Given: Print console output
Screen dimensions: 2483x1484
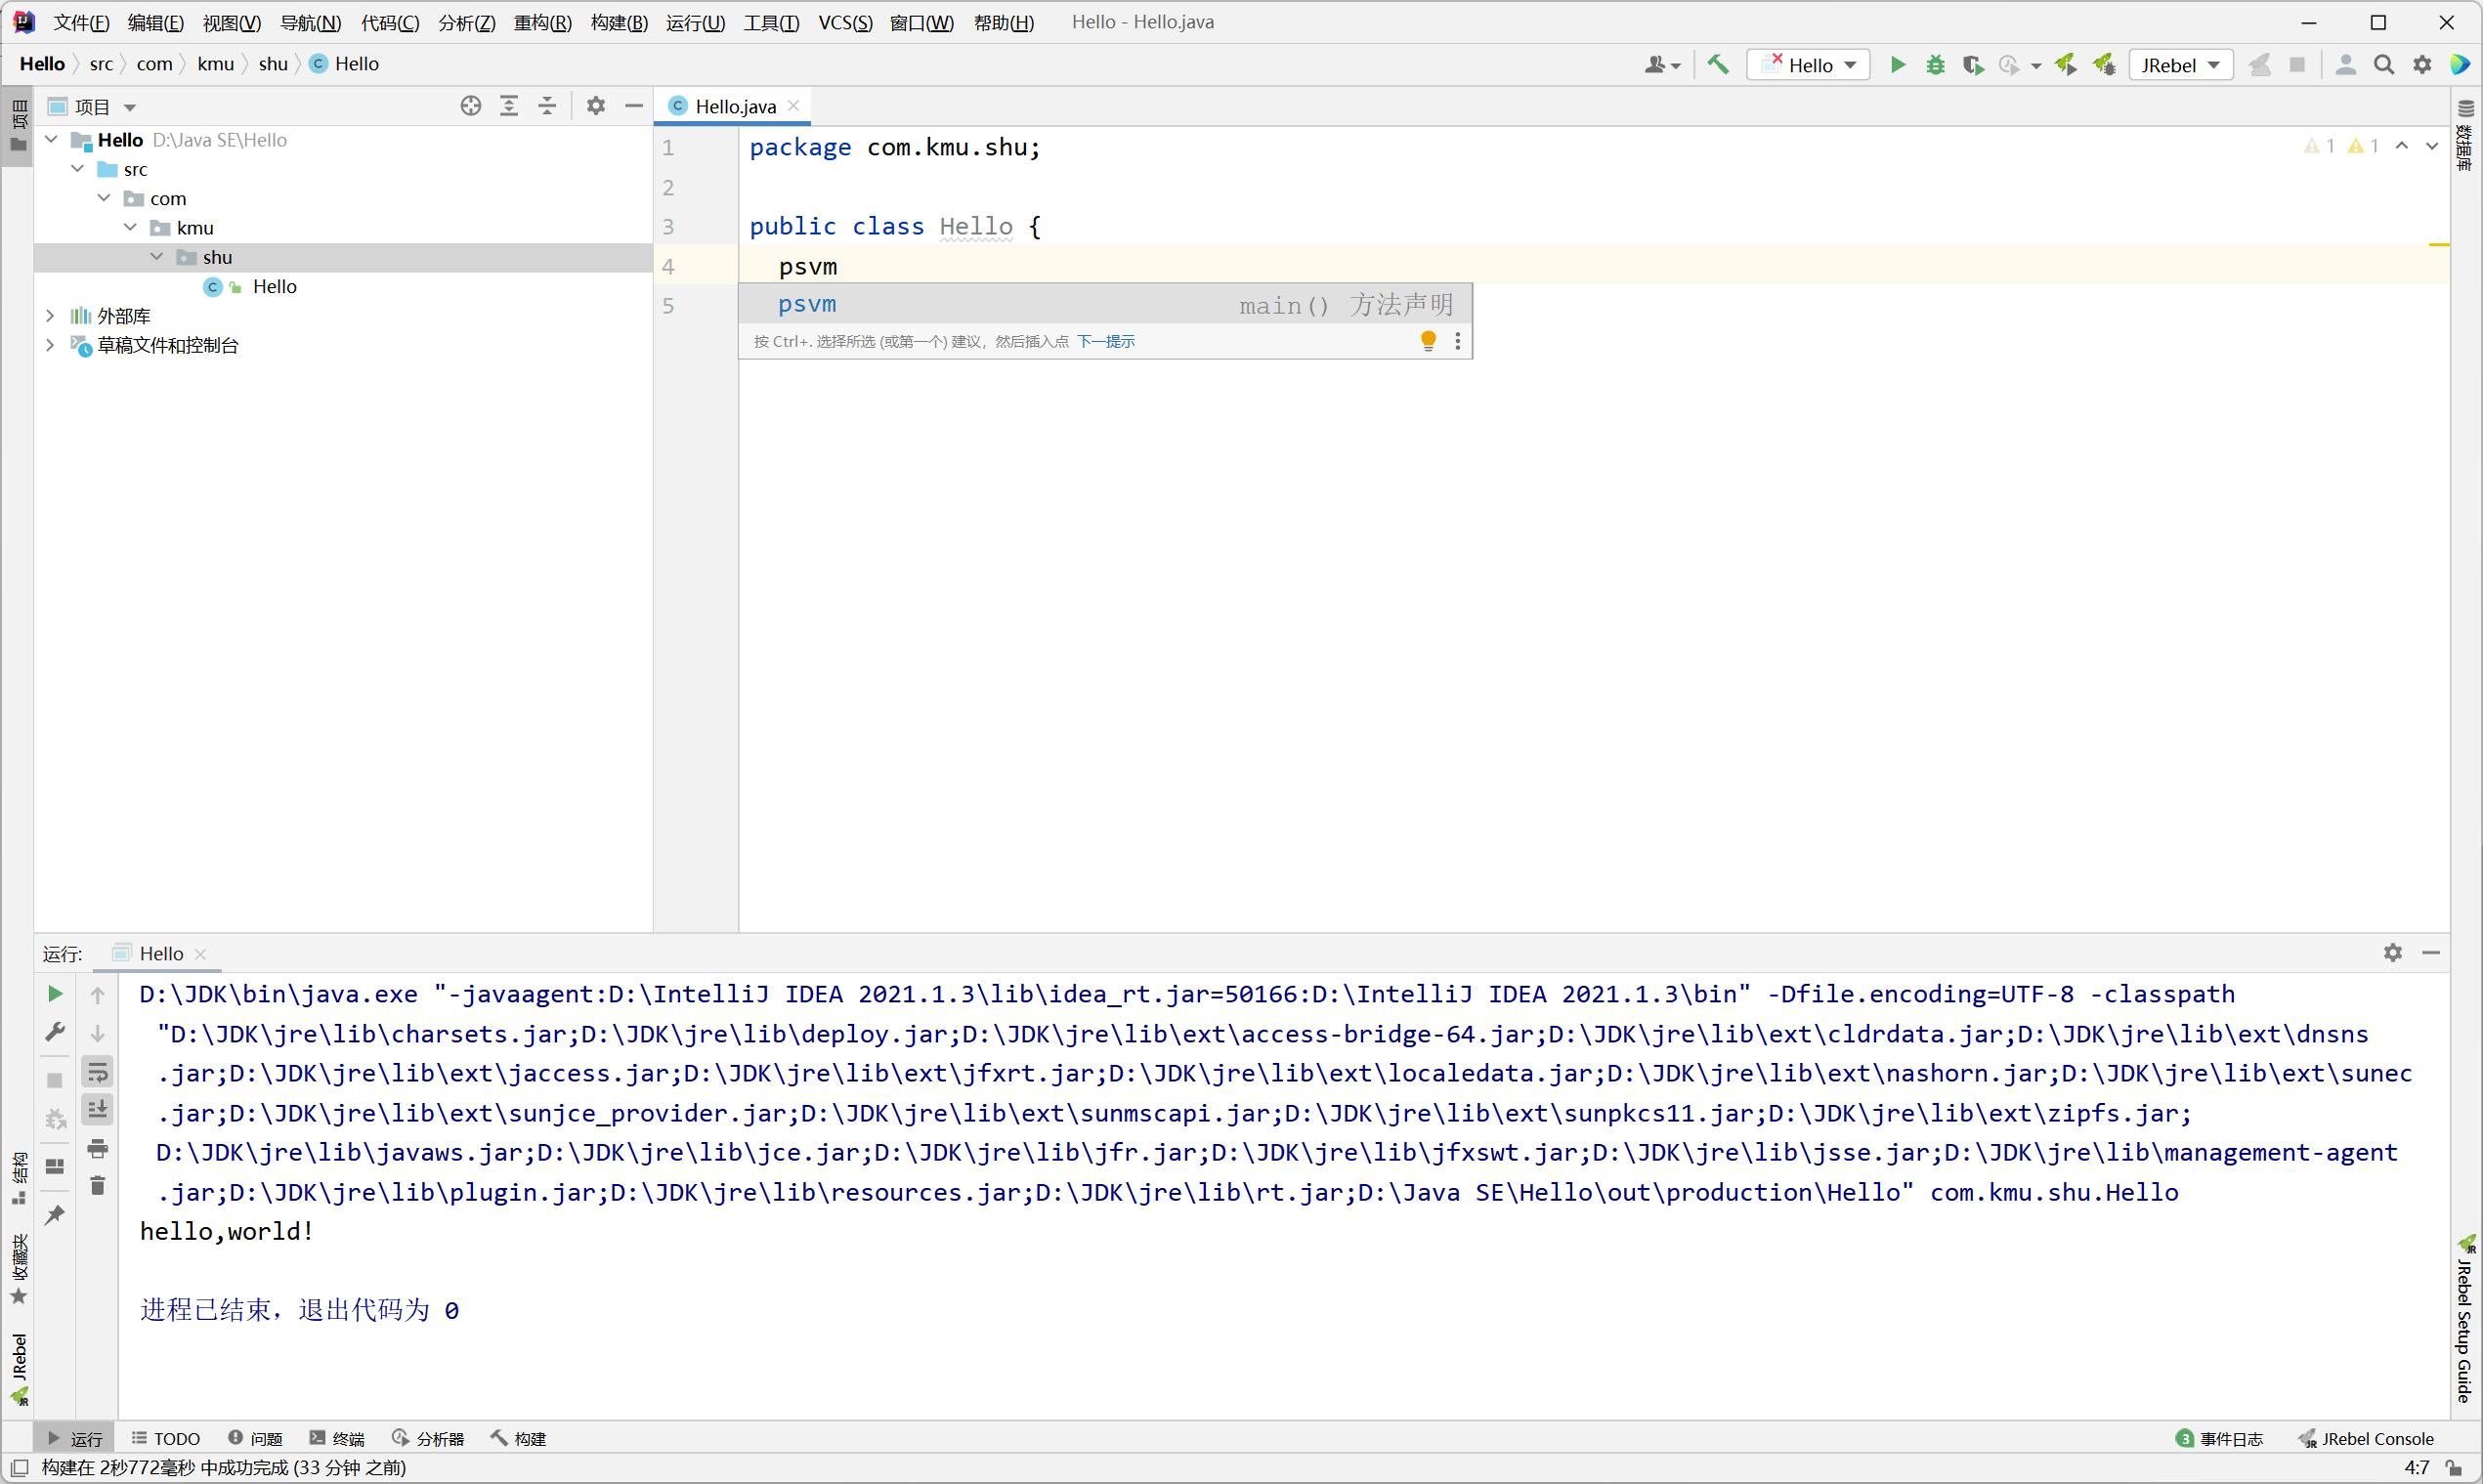Looking at the screenshot, I should pyautogui.click(x=98, y=1149).
